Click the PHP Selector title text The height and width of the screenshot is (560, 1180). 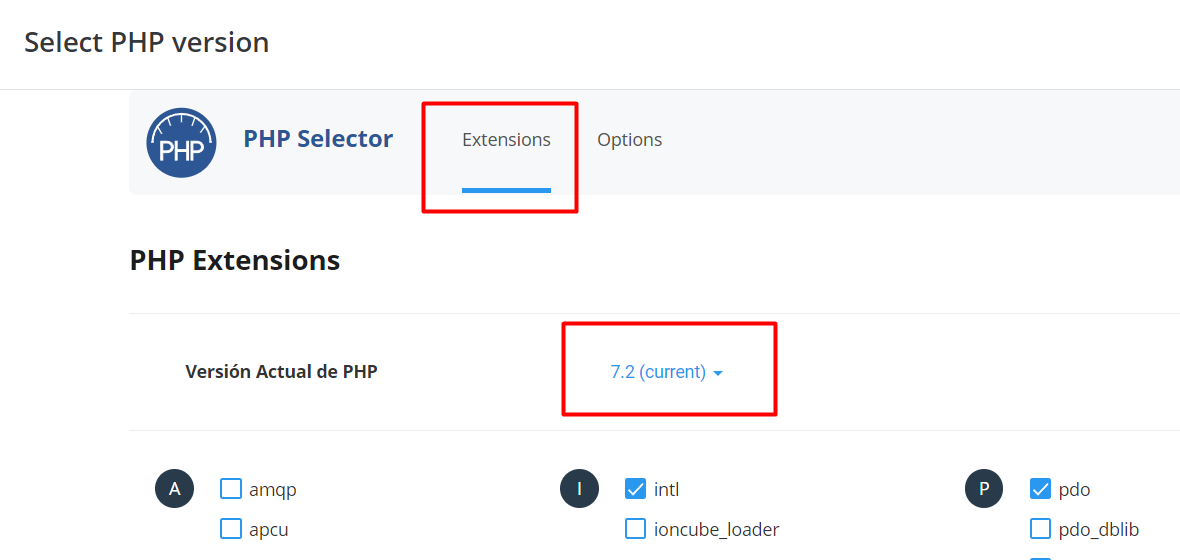[318, 139]
